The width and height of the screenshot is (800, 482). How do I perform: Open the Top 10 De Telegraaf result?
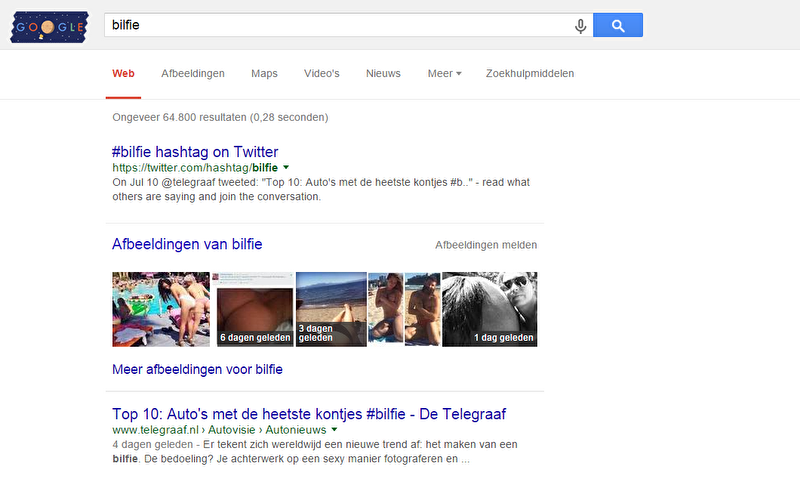coord(309,414)
